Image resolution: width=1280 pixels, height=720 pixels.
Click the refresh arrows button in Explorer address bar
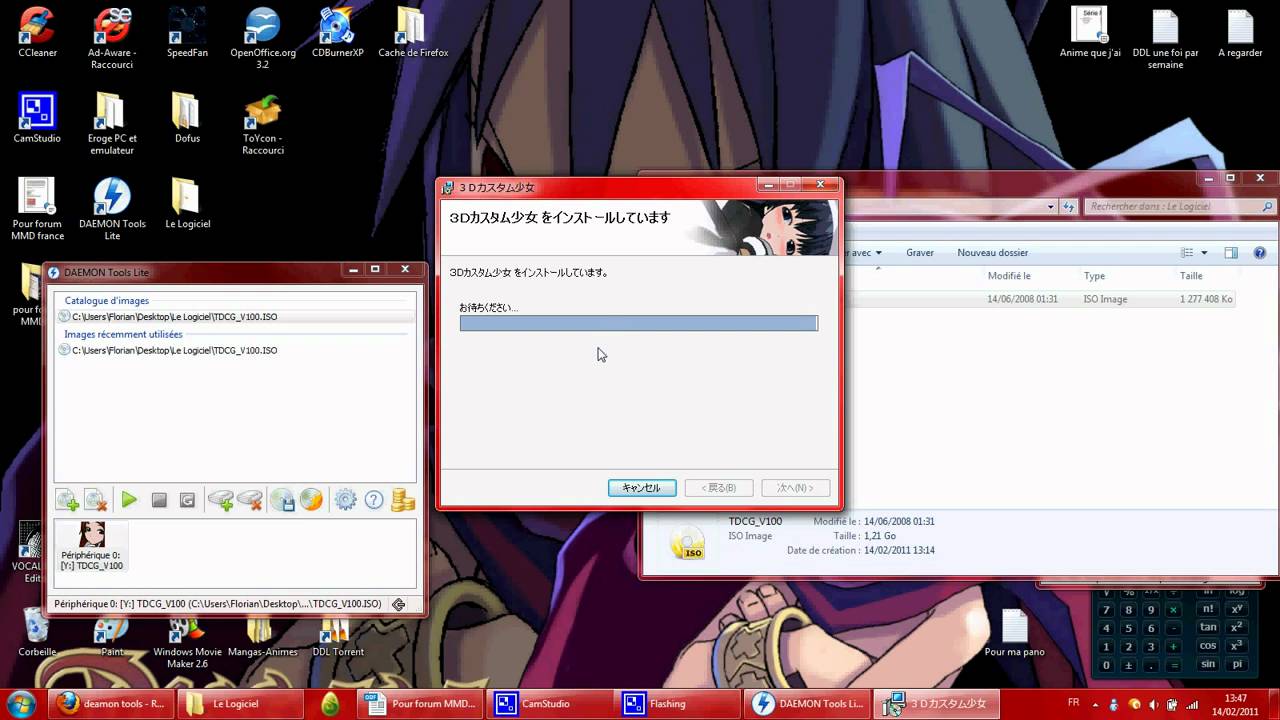[1071, 207]
